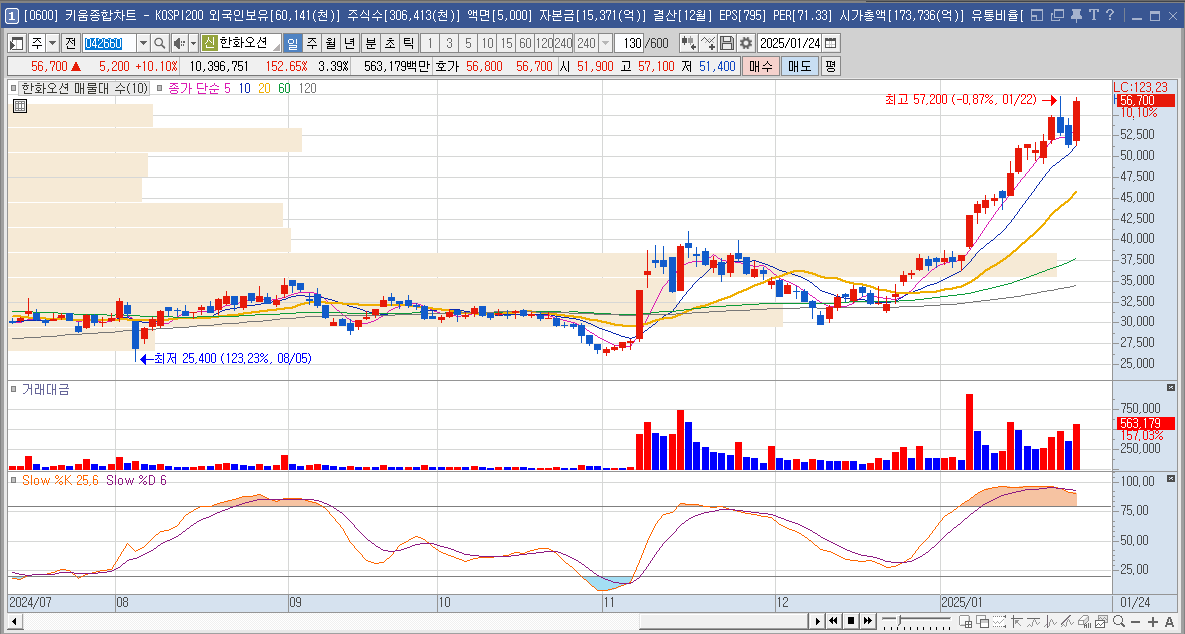
Task: Click the multi-chart grid icon at bottom
Action: (x=965, y=621)
